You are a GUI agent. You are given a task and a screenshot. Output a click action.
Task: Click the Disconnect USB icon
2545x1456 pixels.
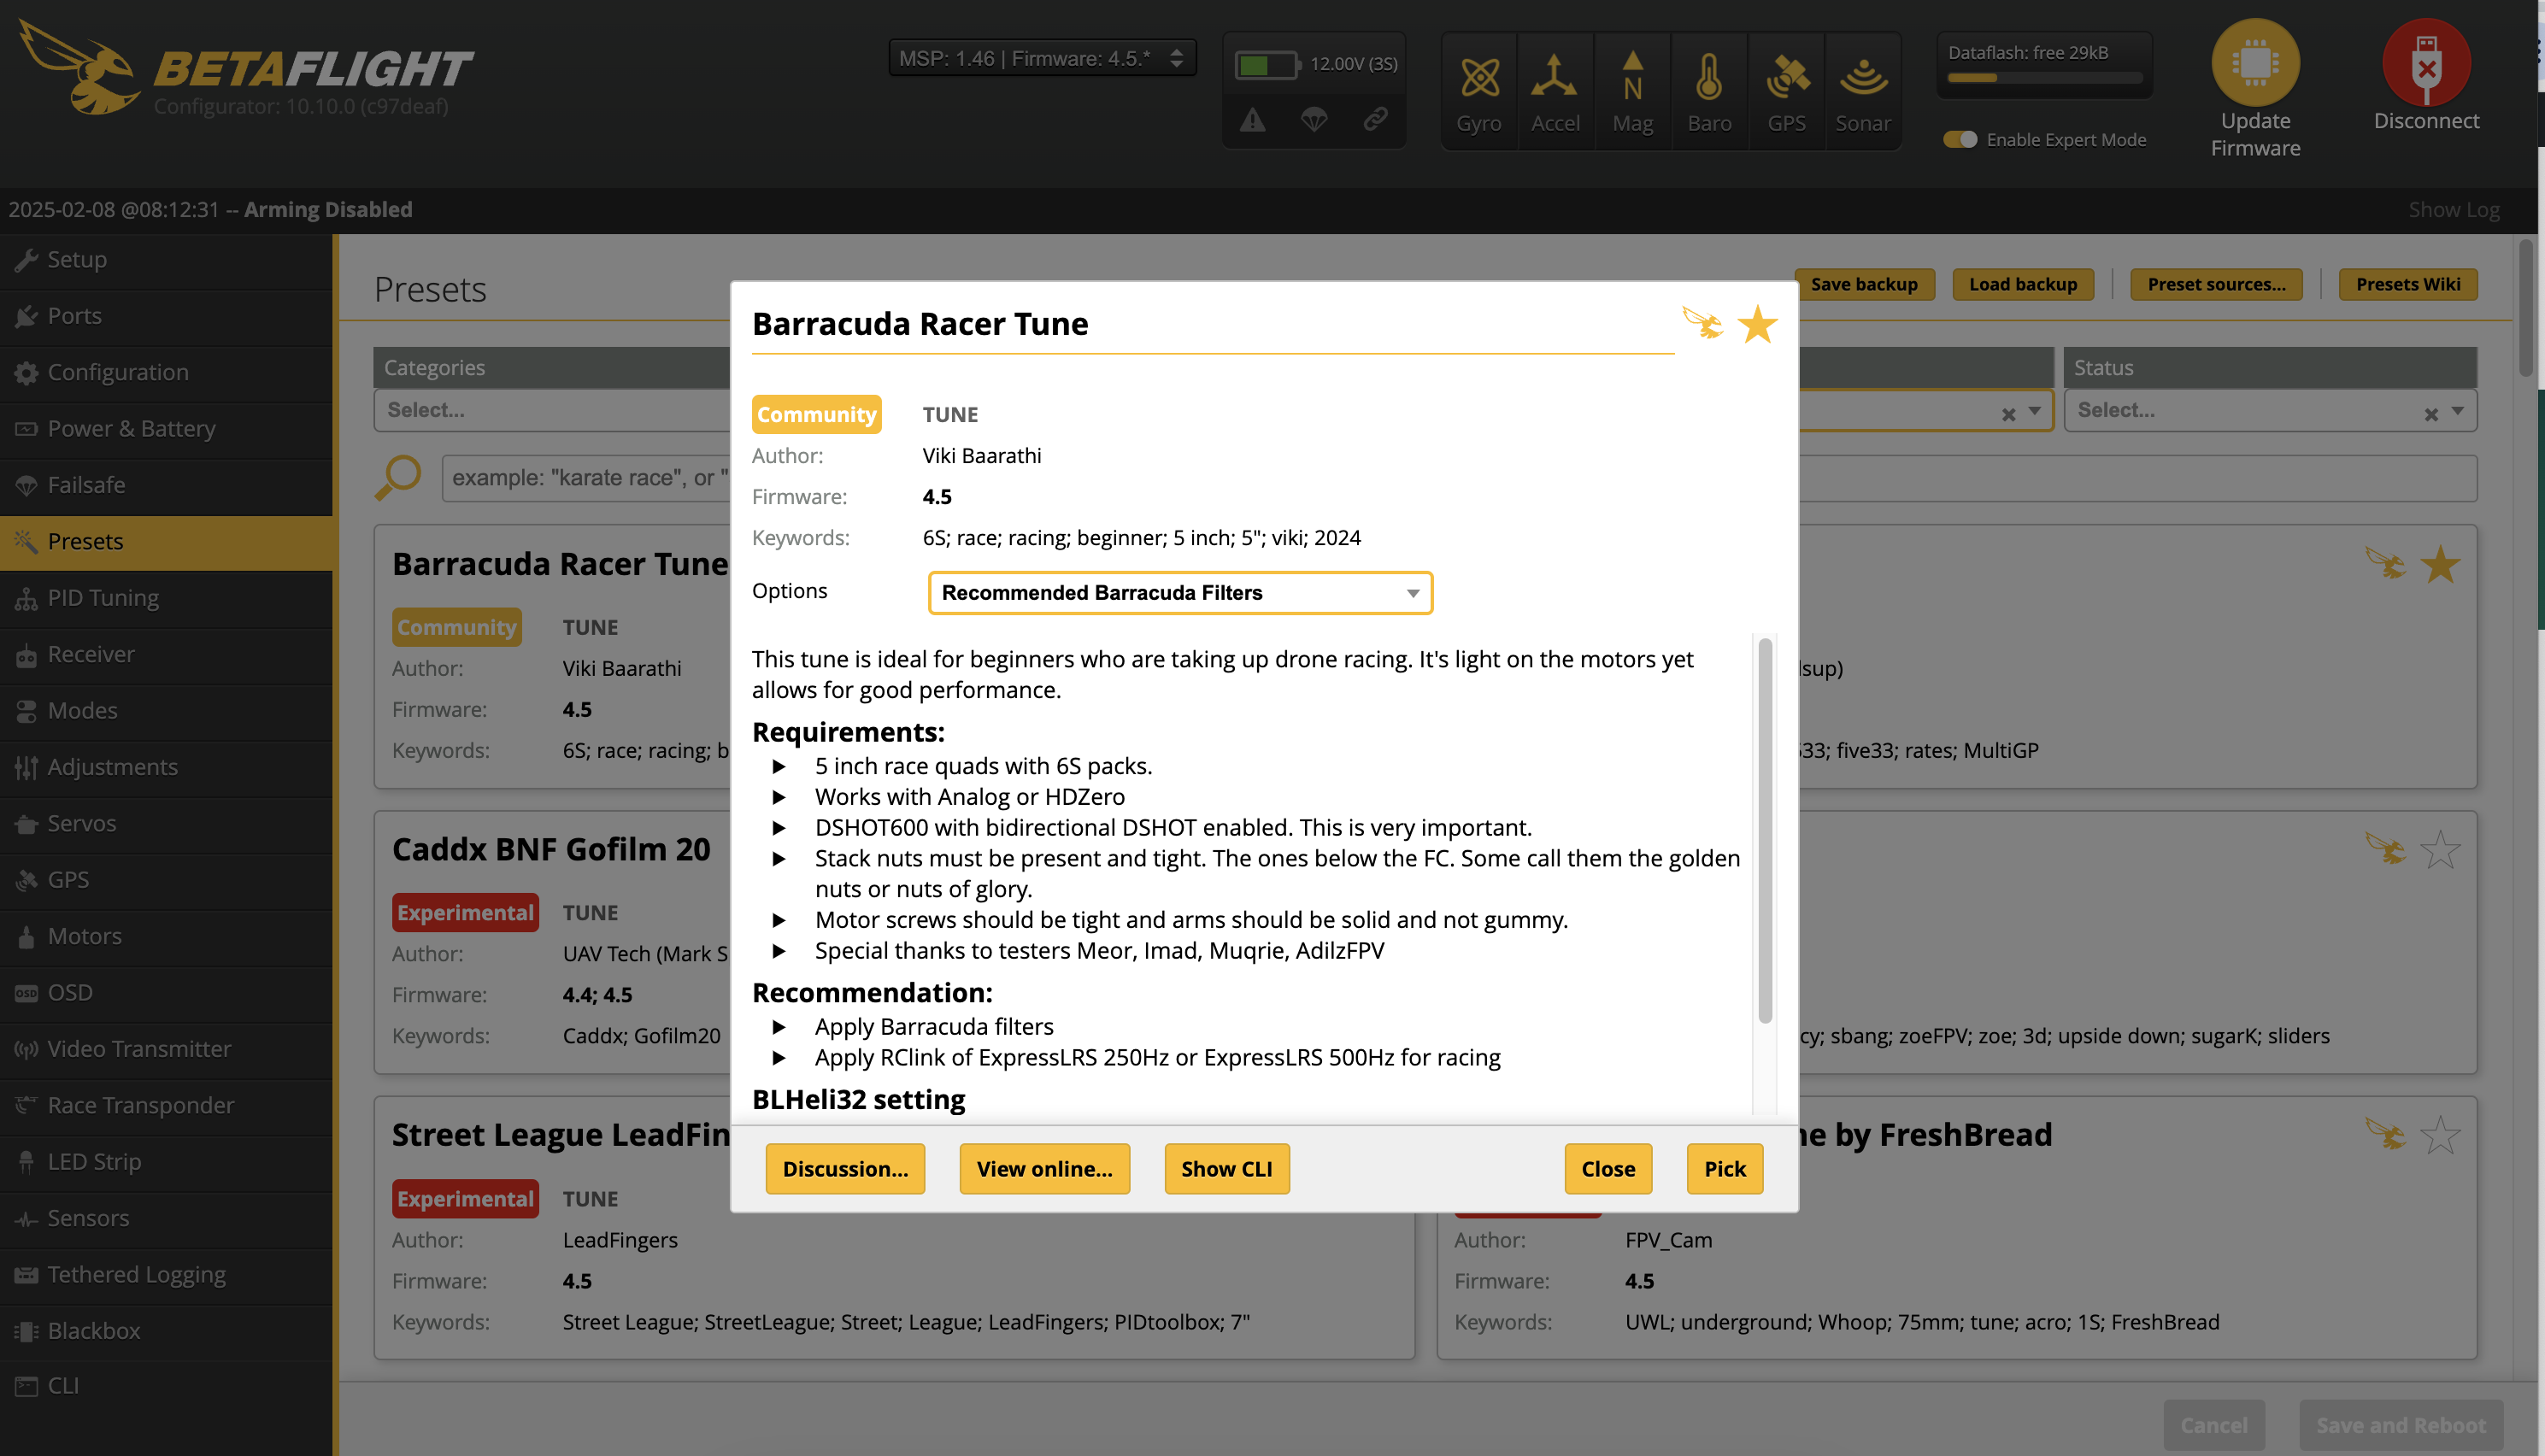(2425, 64)
